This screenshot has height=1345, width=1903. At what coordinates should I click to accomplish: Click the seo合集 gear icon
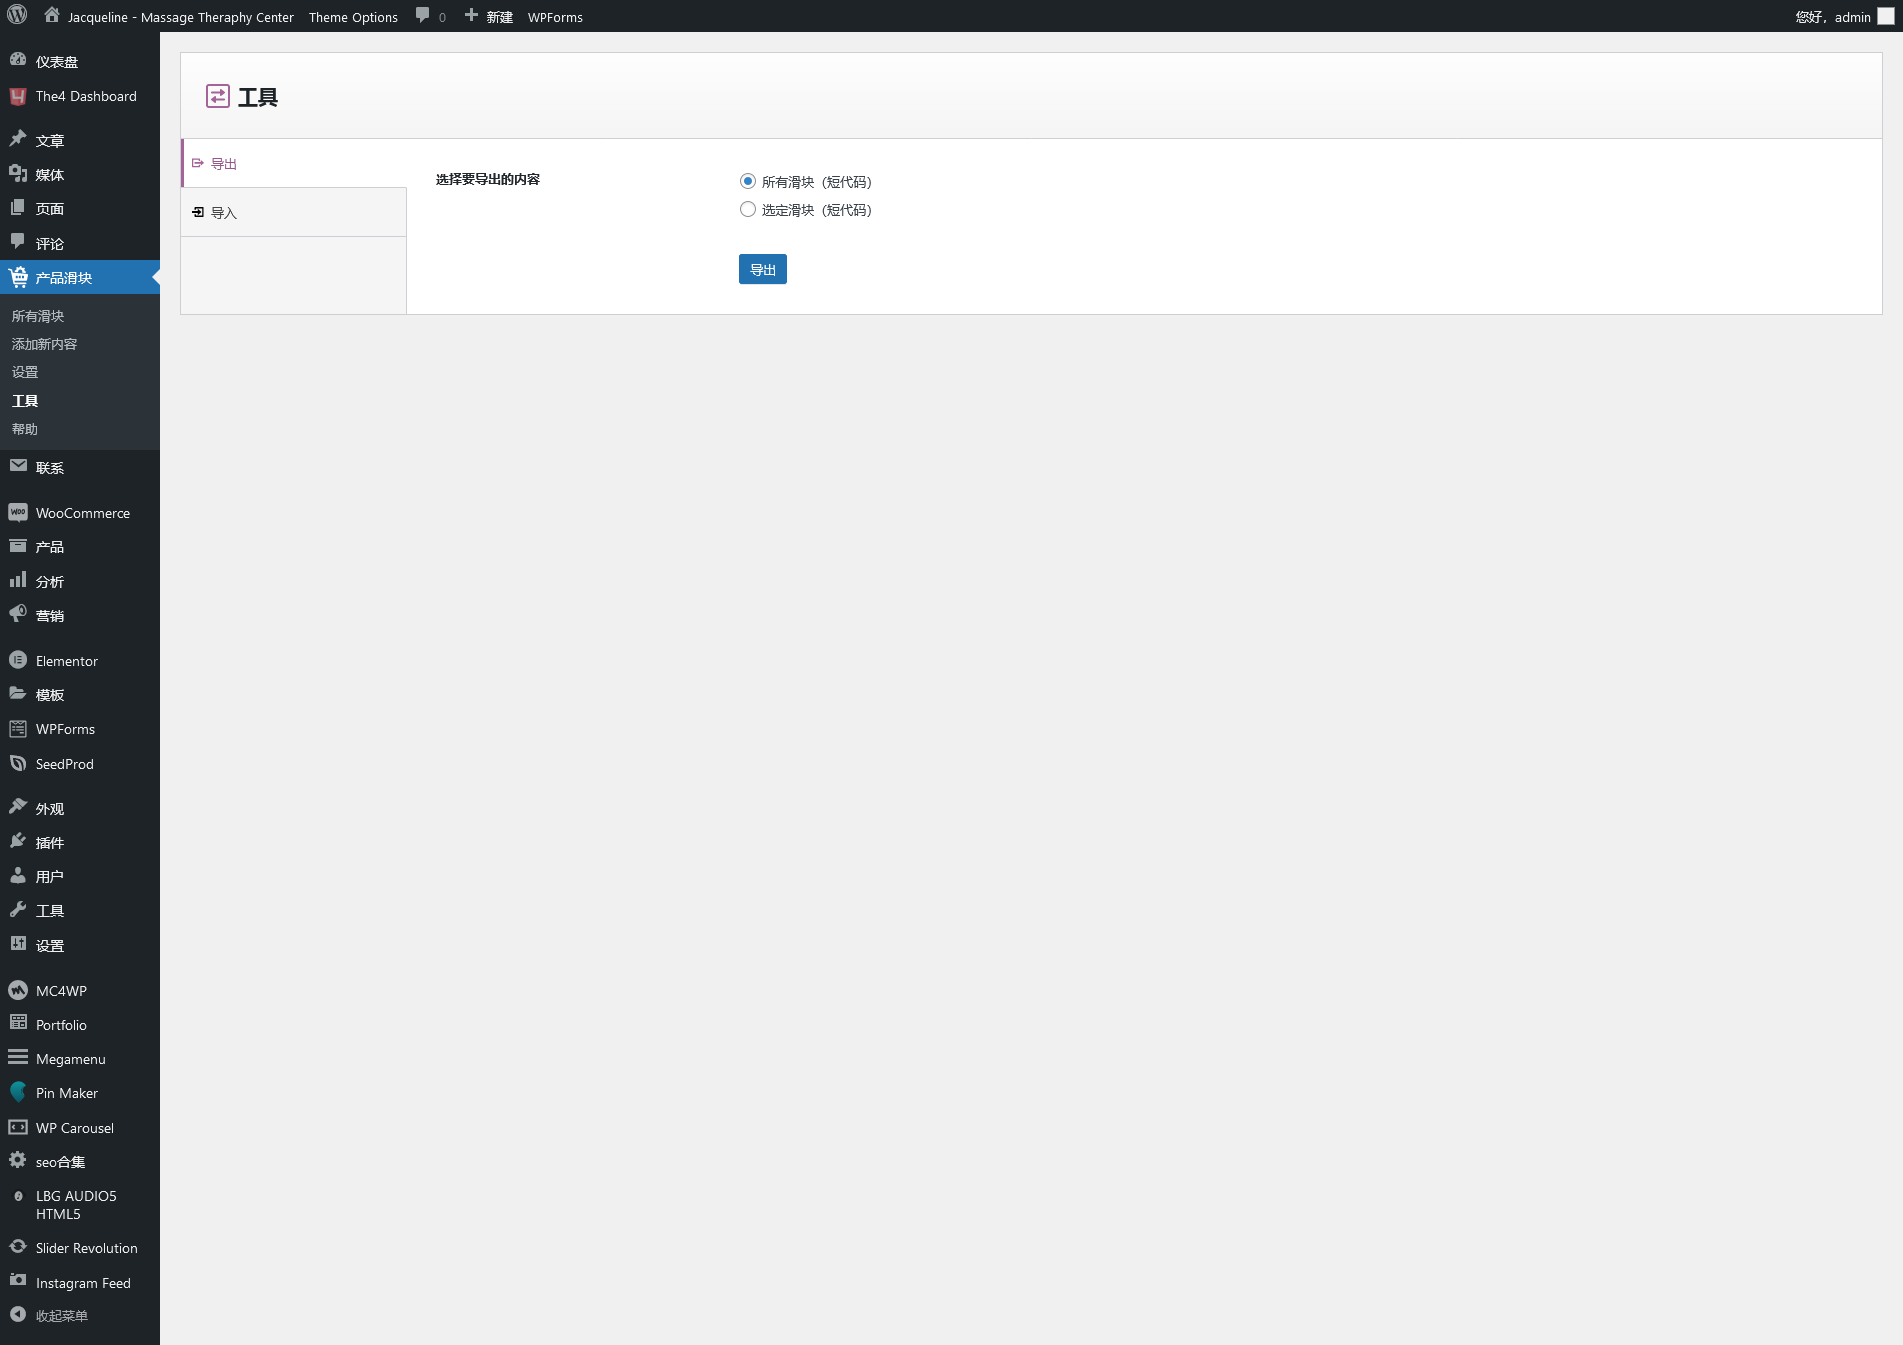click(x=18, y=1160)
